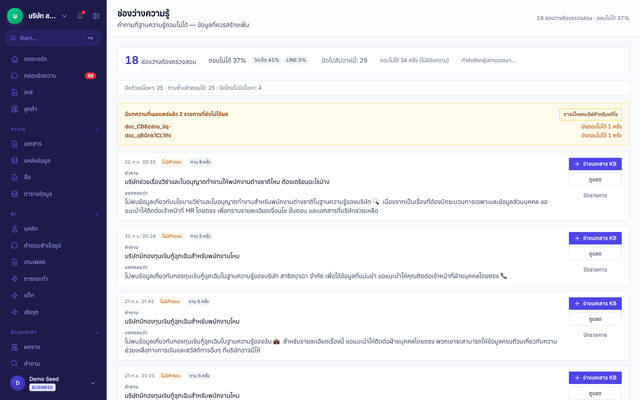The width and height of the screenshot is (640, 400).
Task: Click the BUSINESS plan badge
Action: [42, 387]
